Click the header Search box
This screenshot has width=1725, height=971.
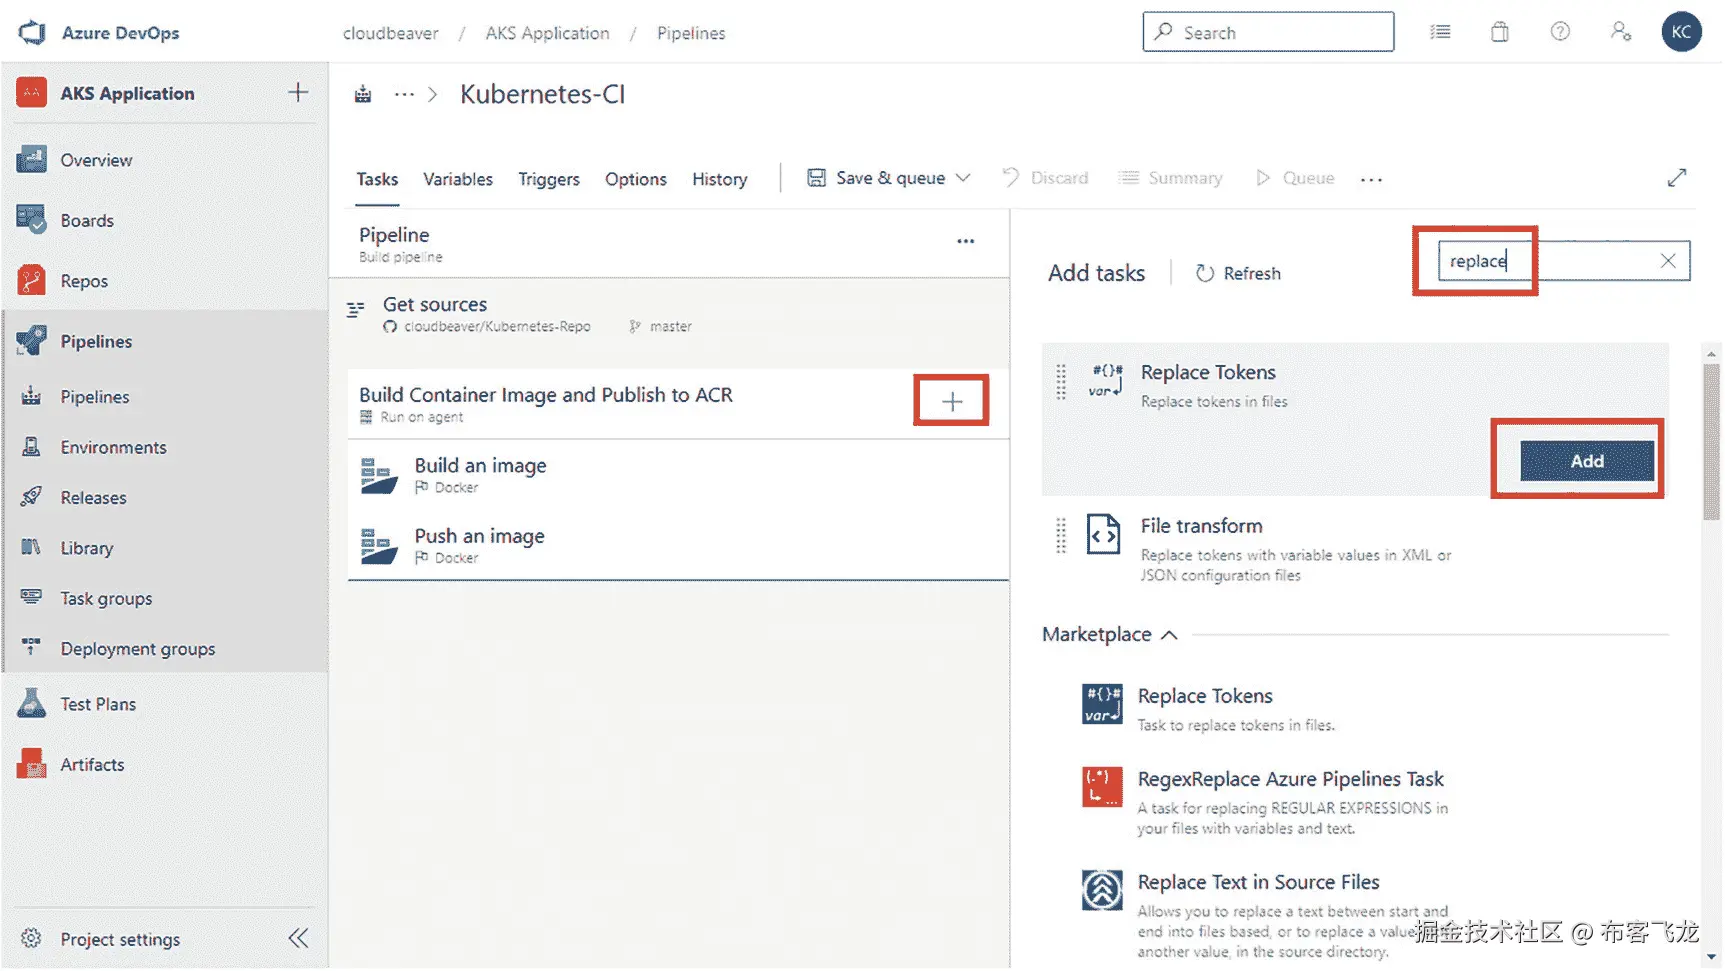pos(1268,32)
